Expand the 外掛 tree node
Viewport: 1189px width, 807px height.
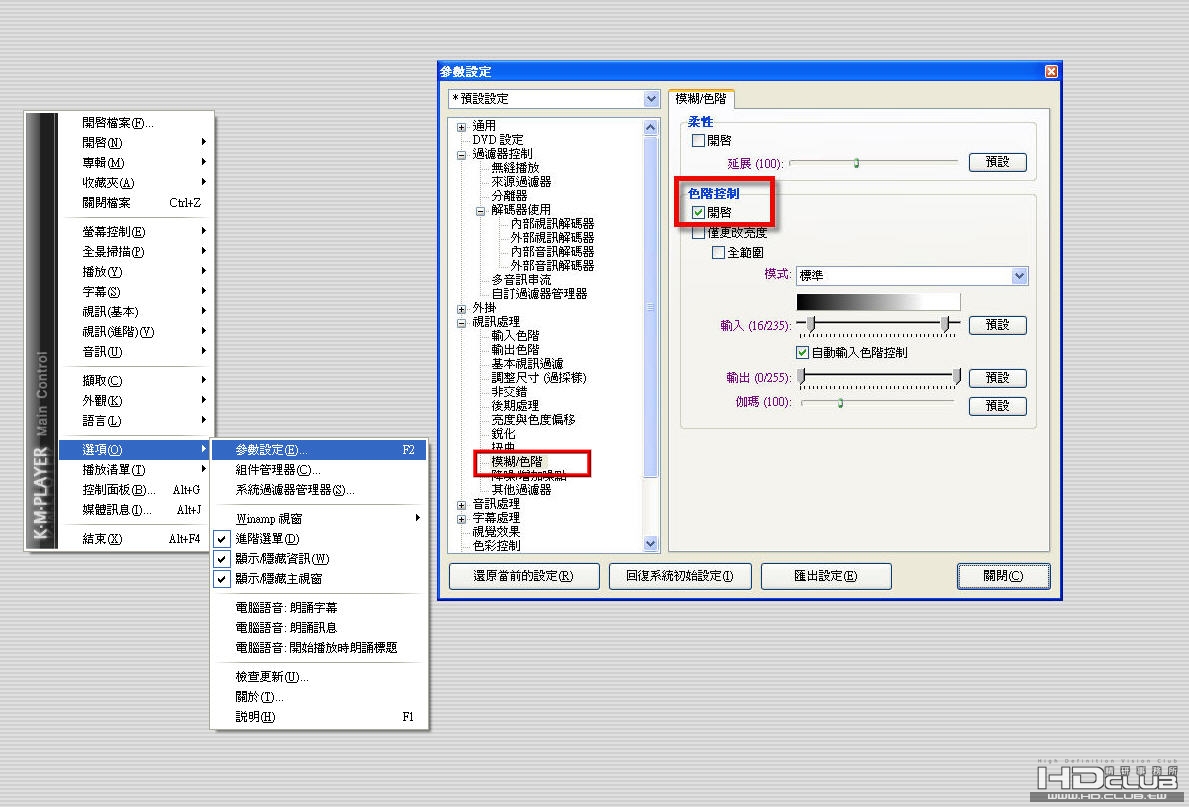pos(461,309)
